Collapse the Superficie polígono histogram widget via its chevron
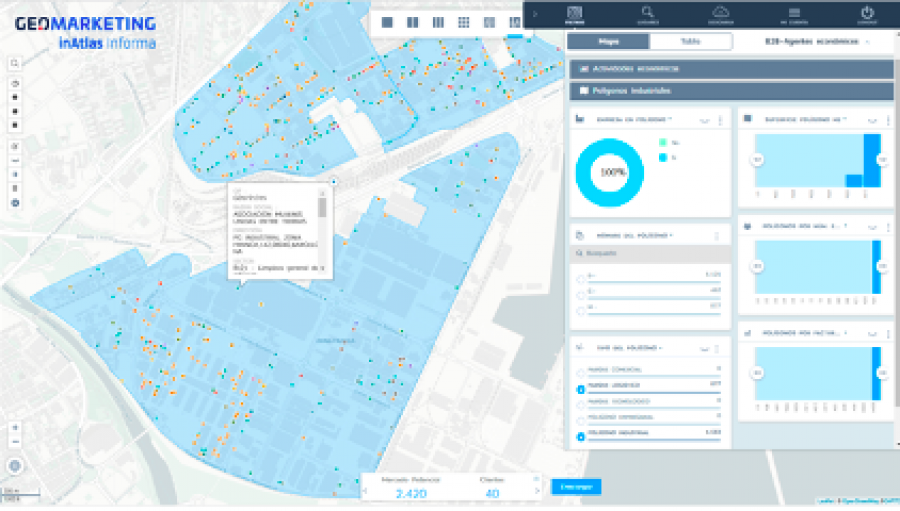The image size is (900, 511). (872, 121)
